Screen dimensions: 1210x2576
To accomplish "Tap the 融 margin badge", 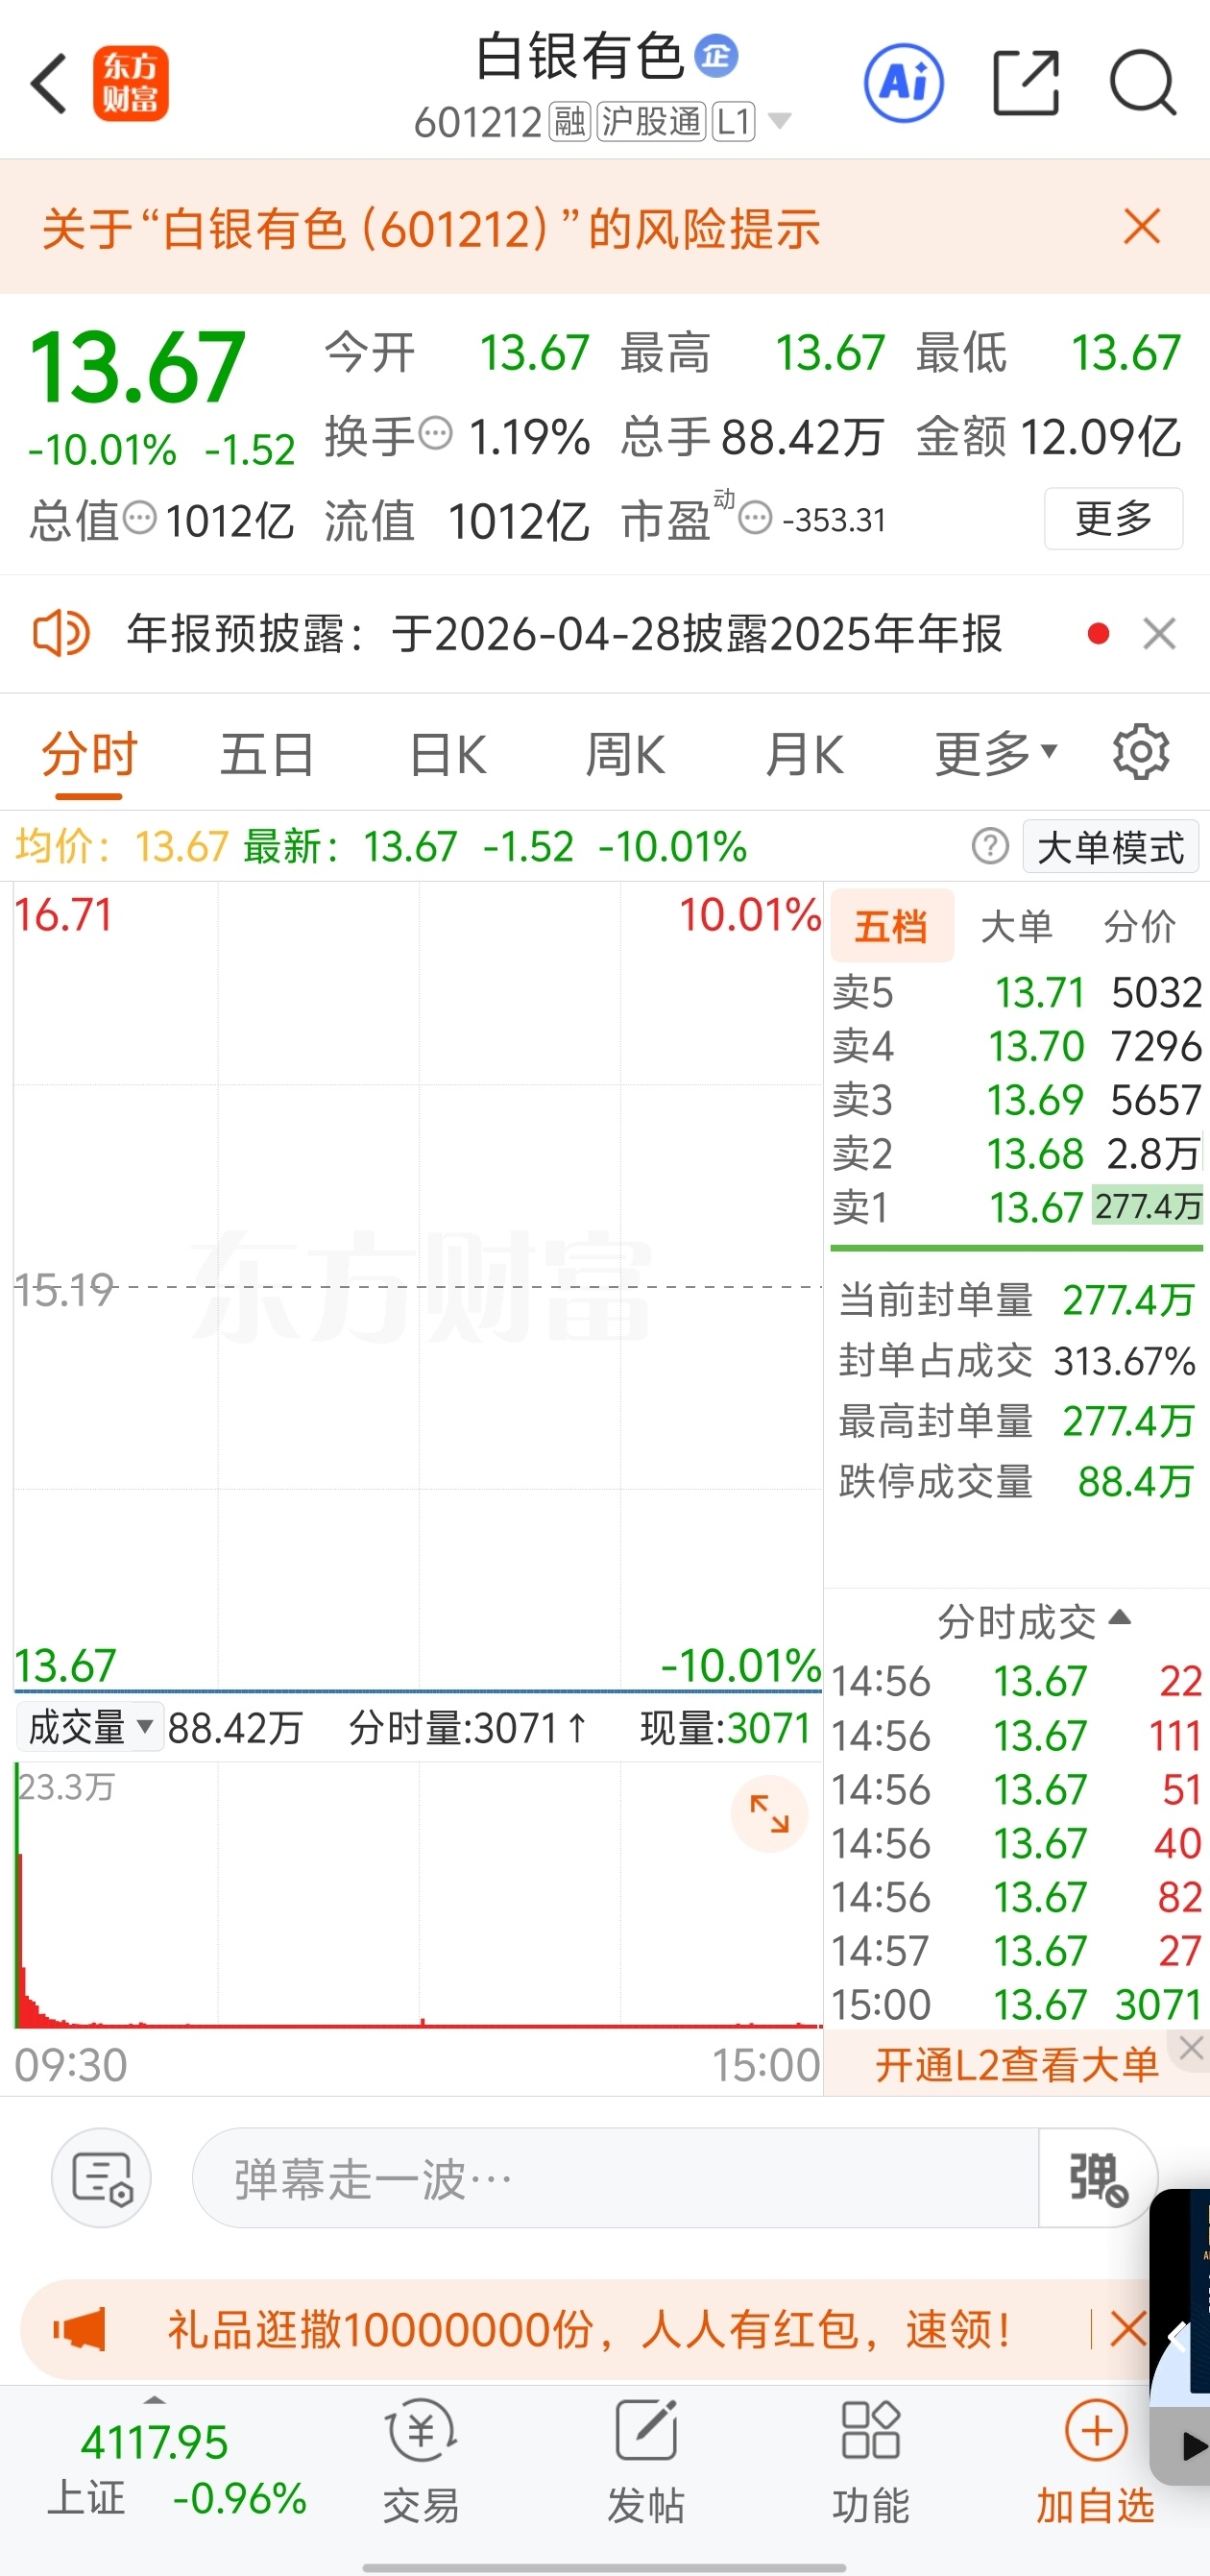I will [570, 122].
